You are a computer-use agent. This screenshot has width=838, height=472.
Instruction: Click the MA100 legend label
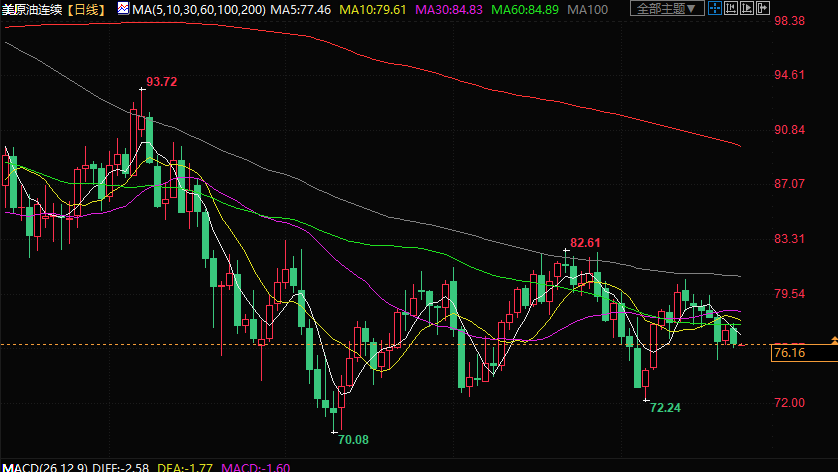[587, 8]
